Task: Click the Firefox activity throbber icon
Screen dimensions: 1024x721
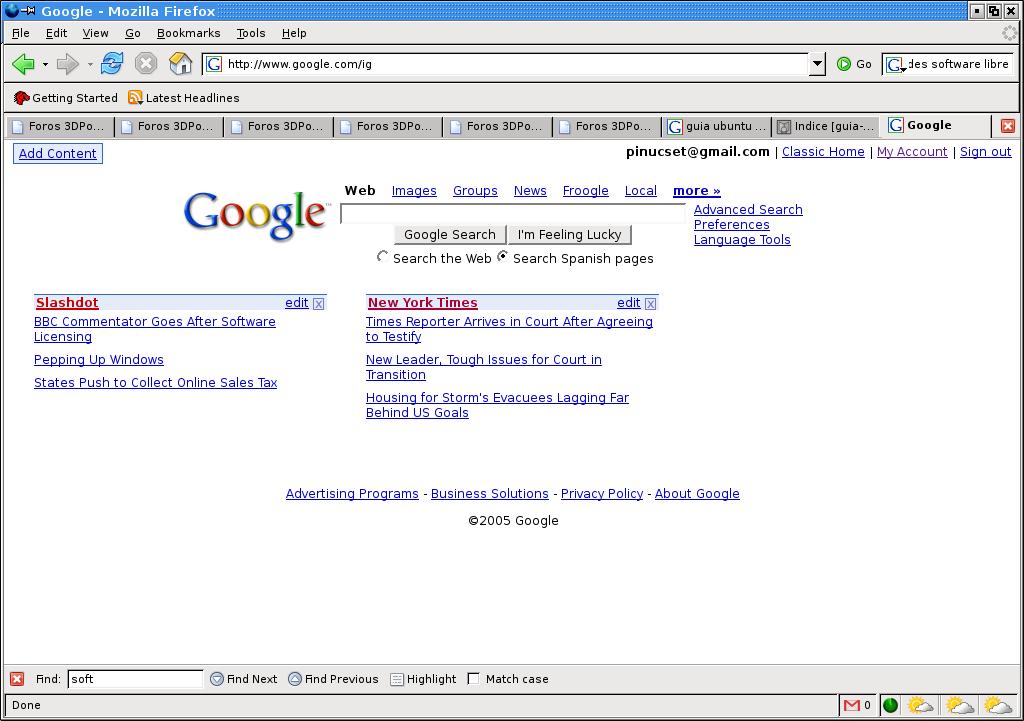Action: (x=1010, y=33)
